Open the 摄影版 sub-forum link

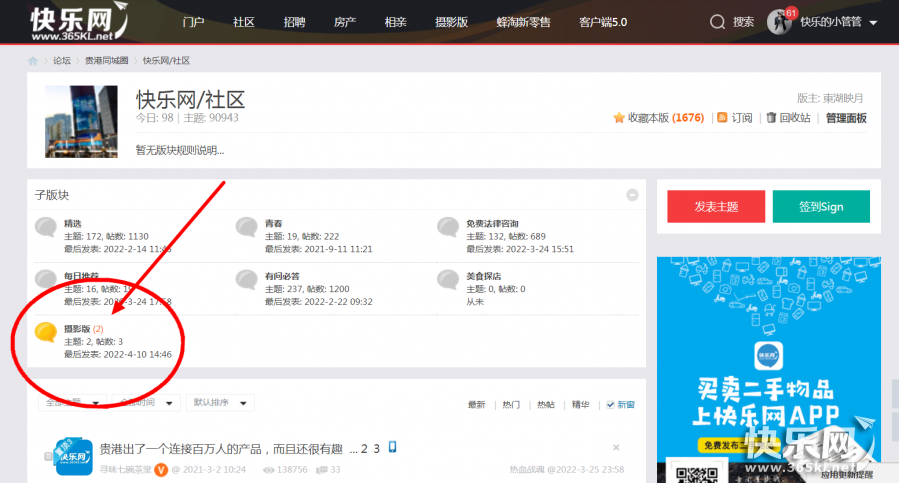[x=77, y=329]
